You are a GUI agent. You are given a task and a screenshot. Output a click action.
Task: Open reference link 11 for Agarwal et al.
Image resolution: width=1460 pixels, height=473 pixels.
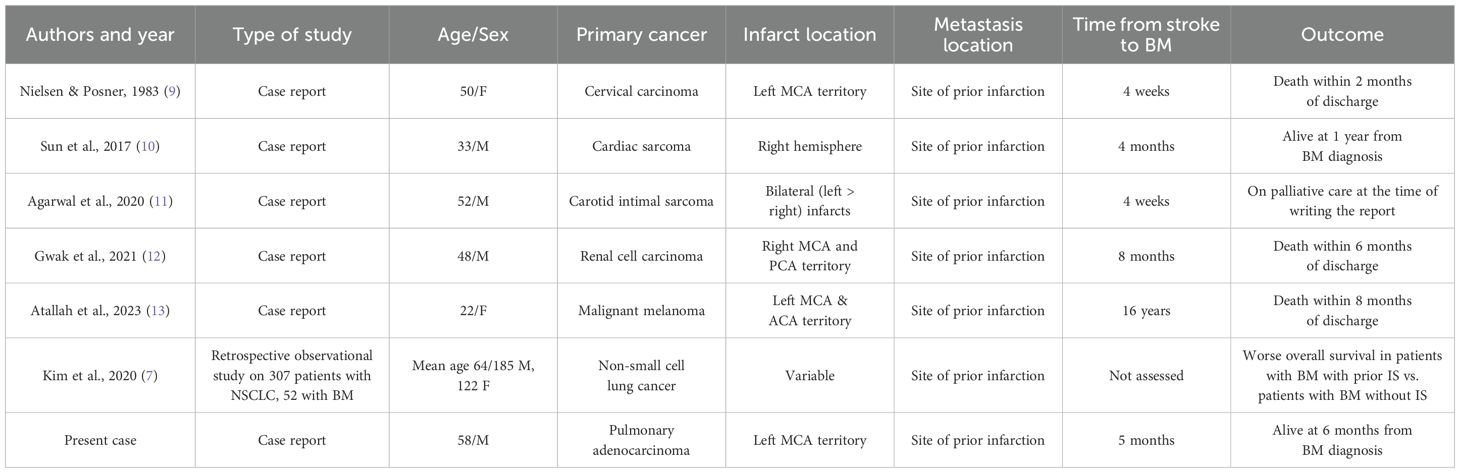[159, 201]
